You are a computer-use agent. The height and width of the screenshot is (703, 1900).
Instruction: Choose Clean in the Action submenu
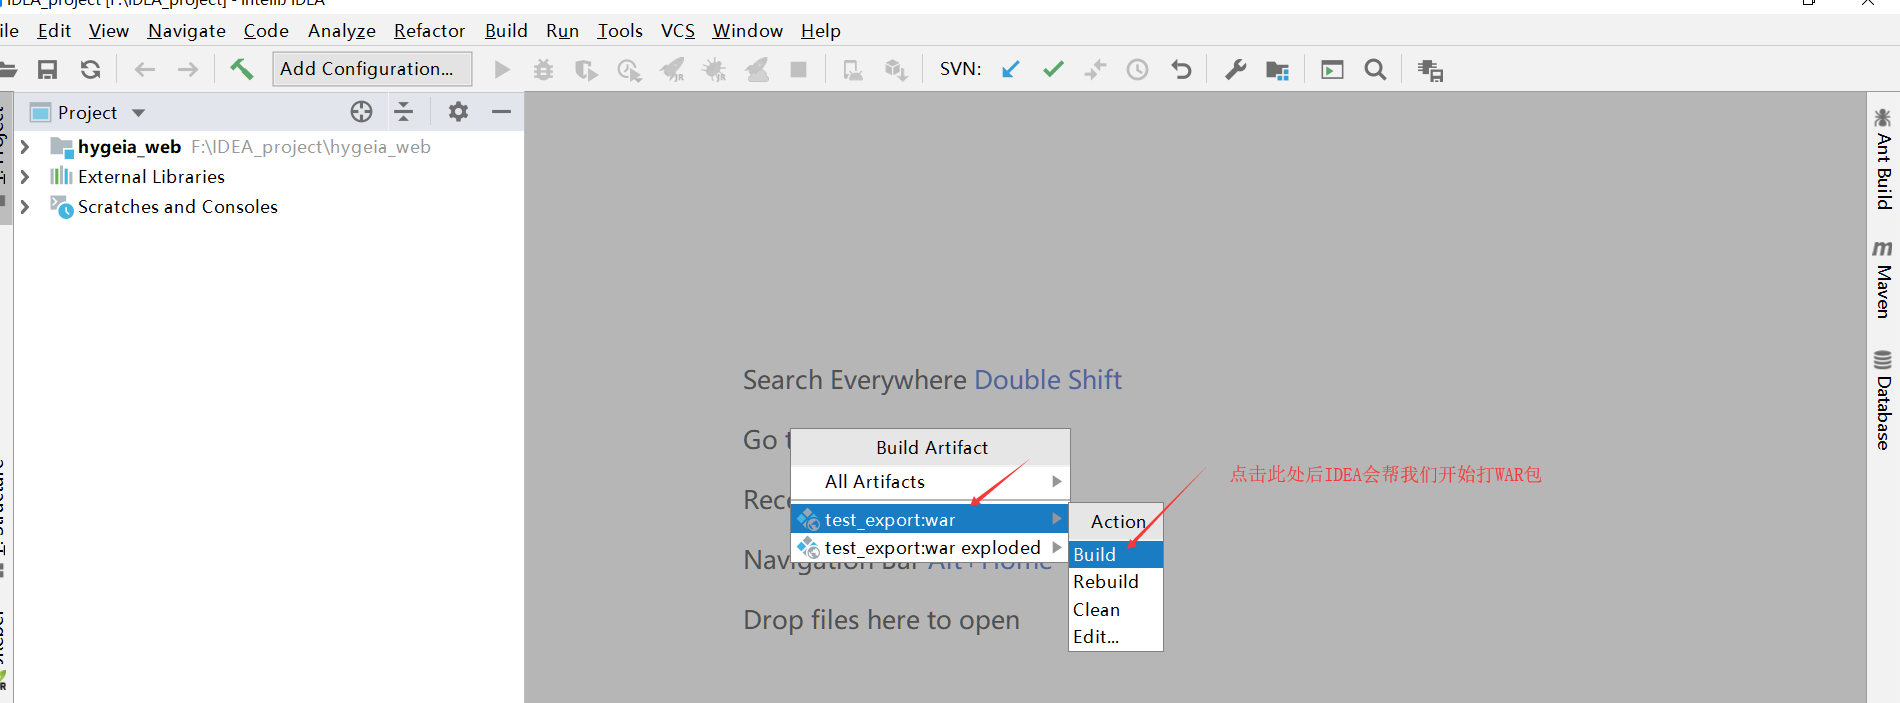pyautogui.click(x=1115, y=609)
